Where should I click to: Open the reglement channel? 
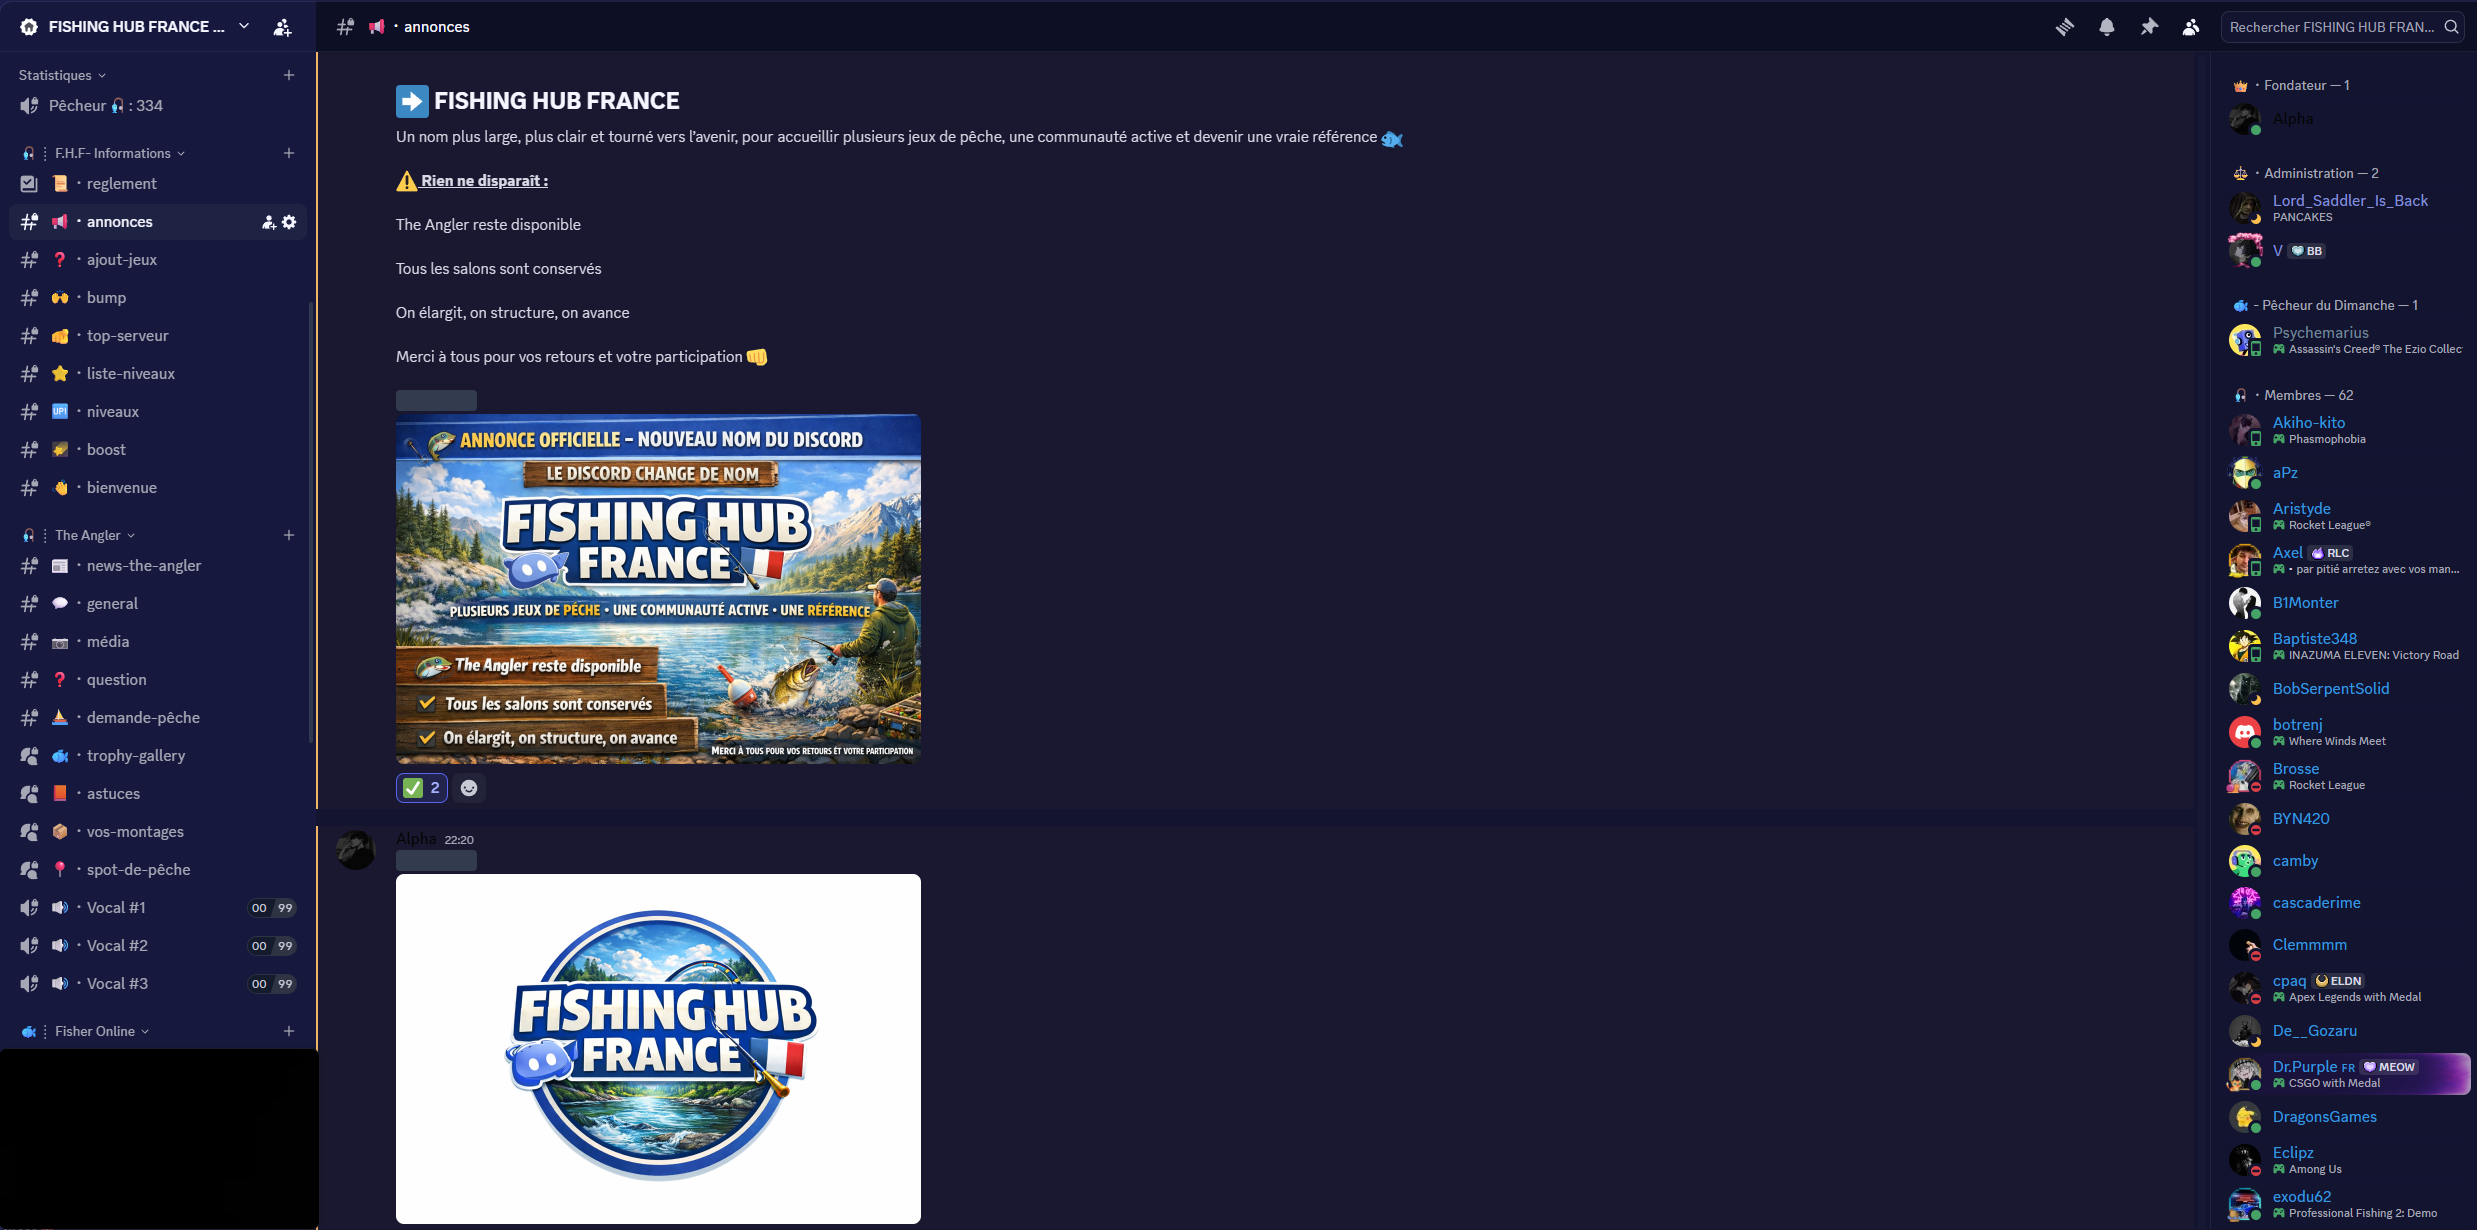121,184
